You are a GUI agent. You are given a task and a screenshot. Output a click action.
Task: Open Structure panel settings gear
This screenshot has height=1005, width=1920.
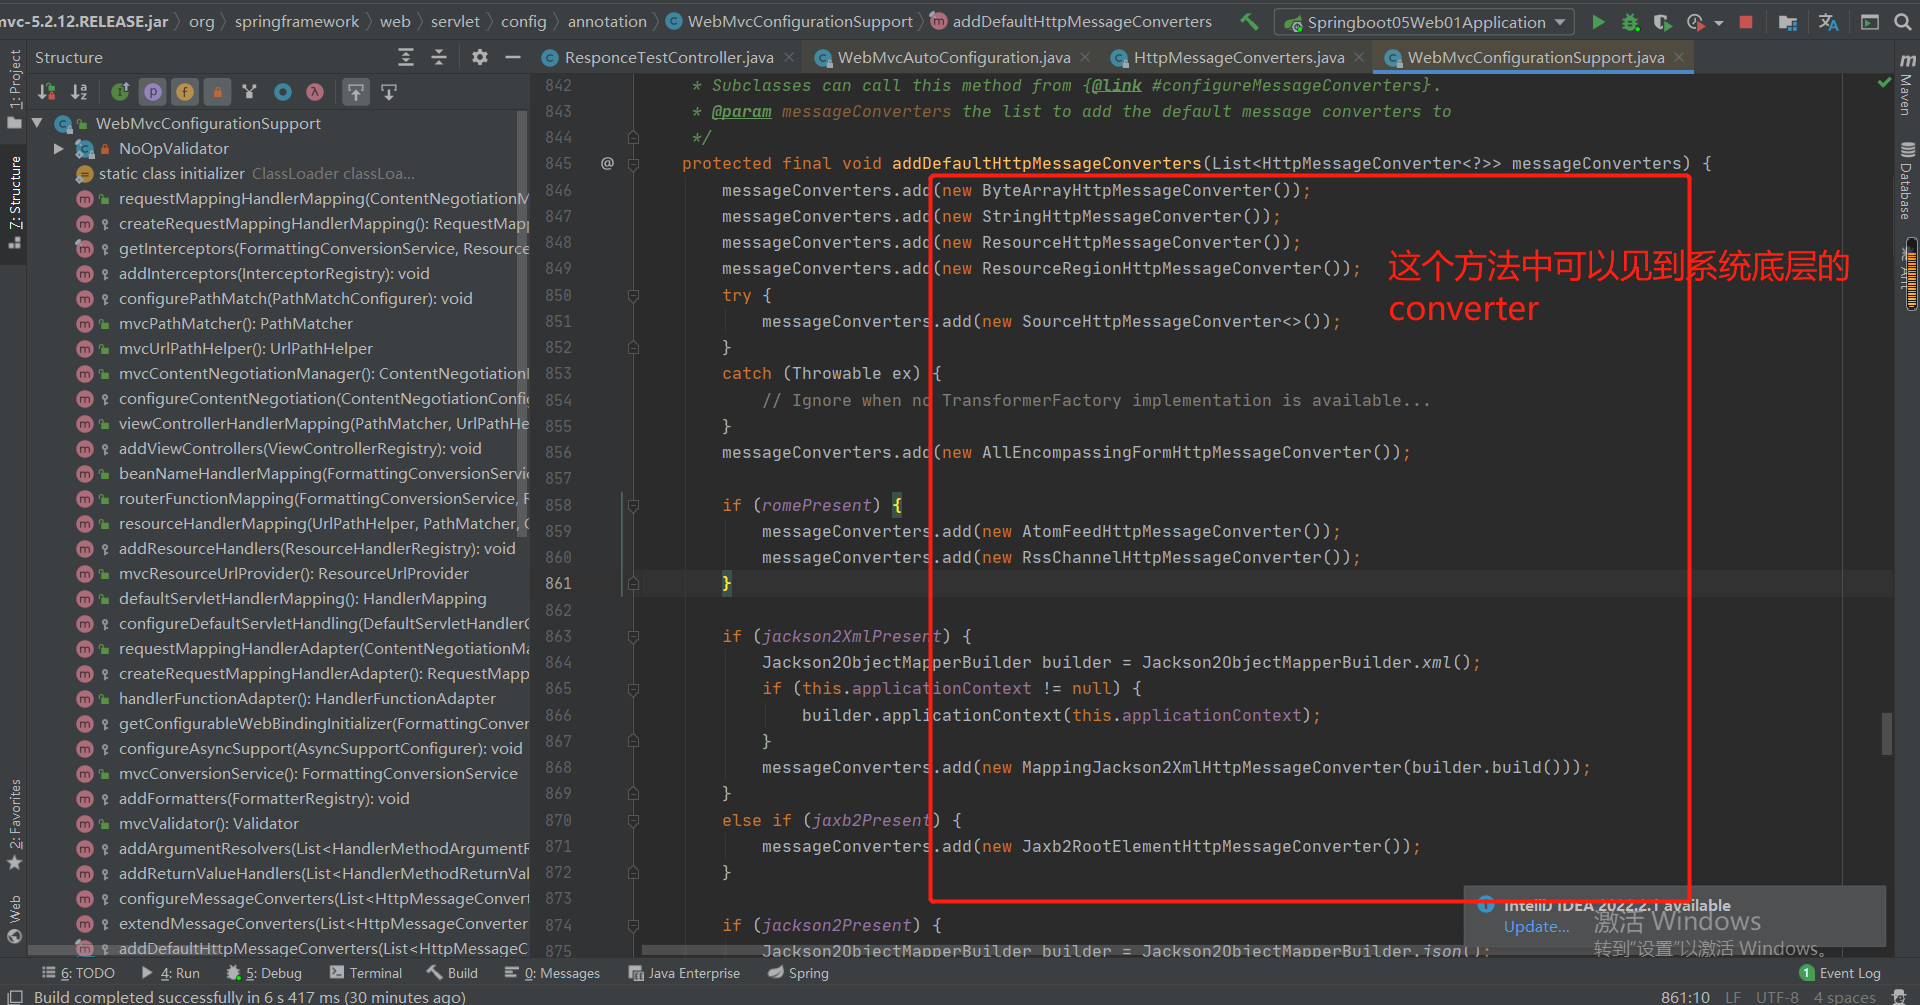[480, 57]
